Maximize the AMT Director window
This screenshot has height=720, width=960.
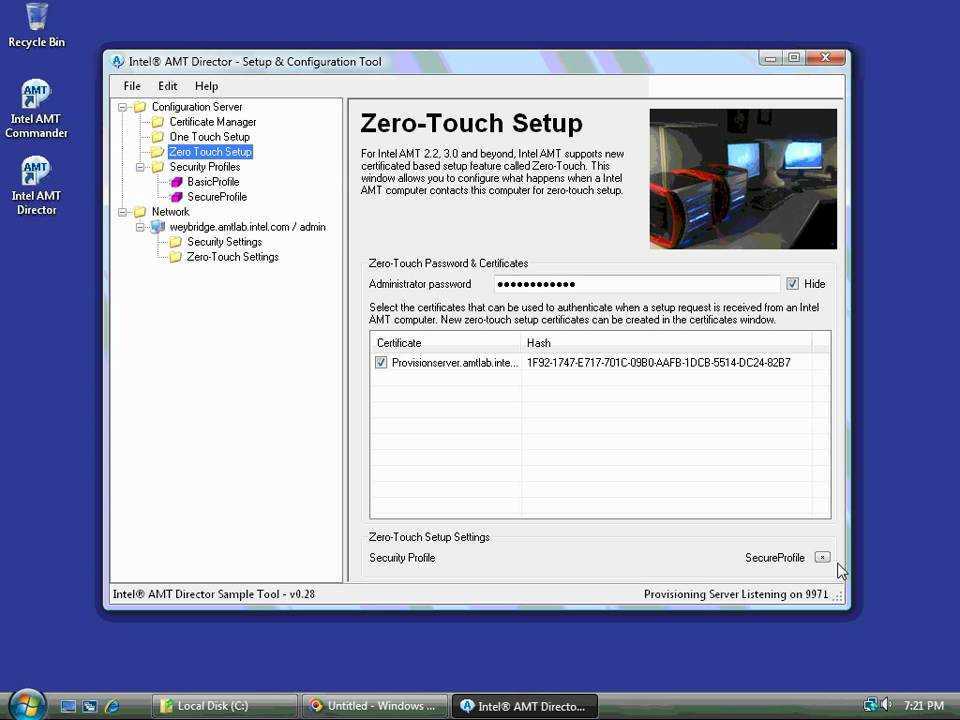coord(794,58)
